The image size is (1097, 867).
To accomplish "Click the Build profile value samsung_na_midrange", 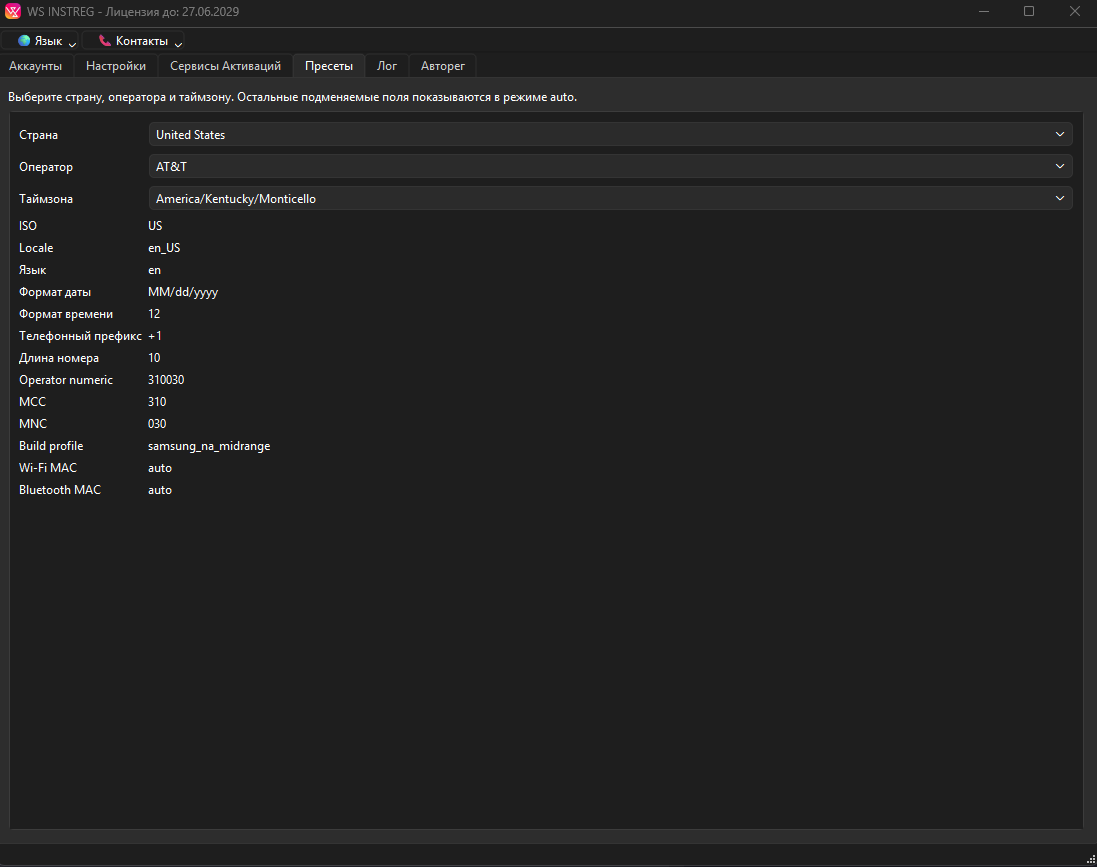I will point(209,446).
